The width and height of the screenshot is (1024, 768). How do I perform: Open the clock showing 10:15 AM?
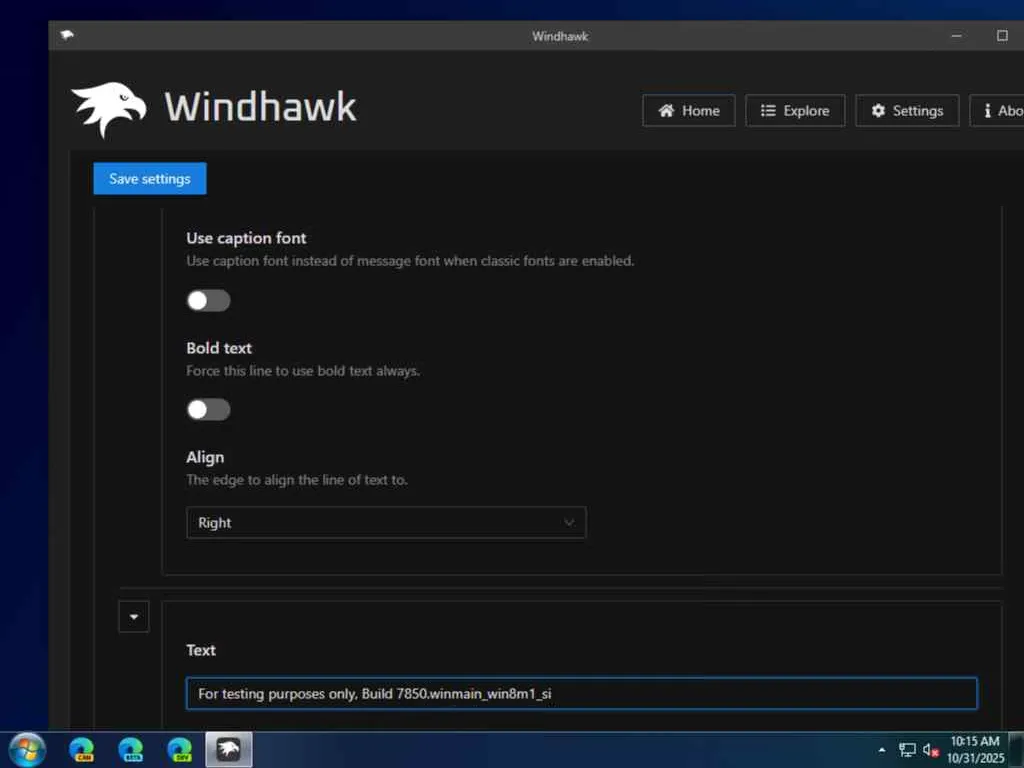click(x=975, y=750)
